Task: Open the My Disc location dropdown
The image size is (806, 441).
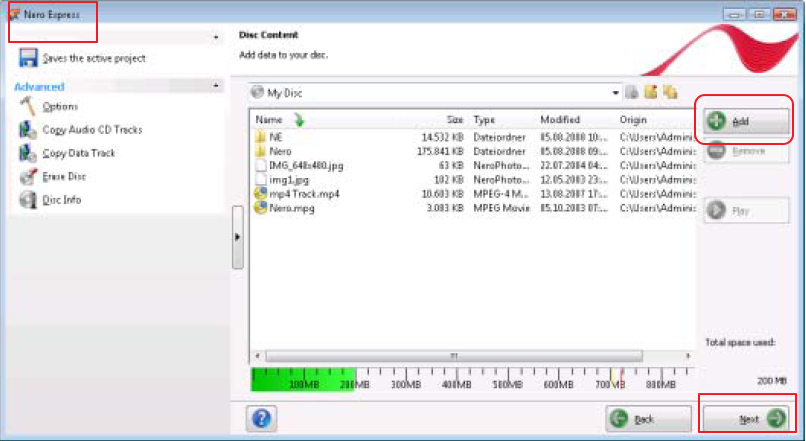Action: [x=615, y=93]
